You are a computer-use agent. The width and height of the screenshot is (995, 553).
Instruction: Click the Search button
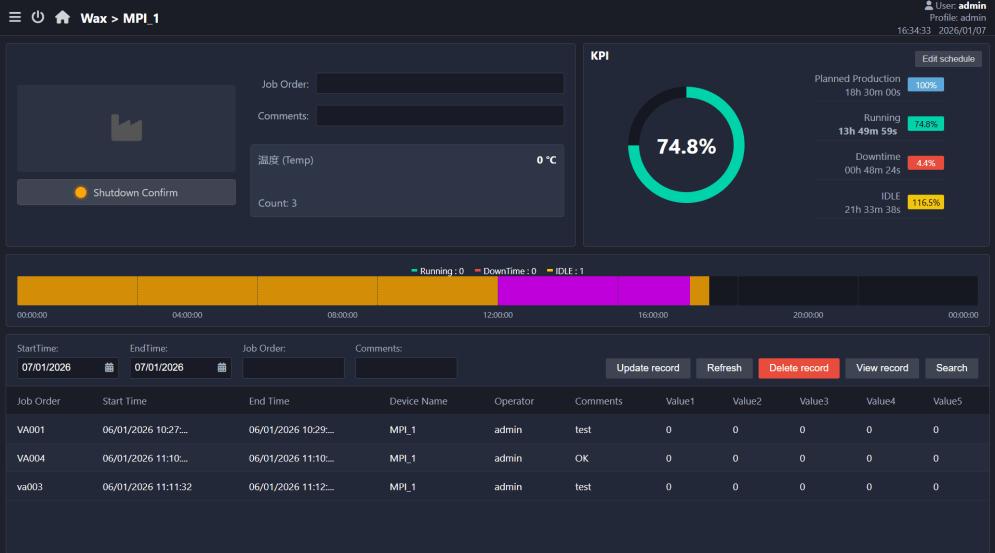951,368
